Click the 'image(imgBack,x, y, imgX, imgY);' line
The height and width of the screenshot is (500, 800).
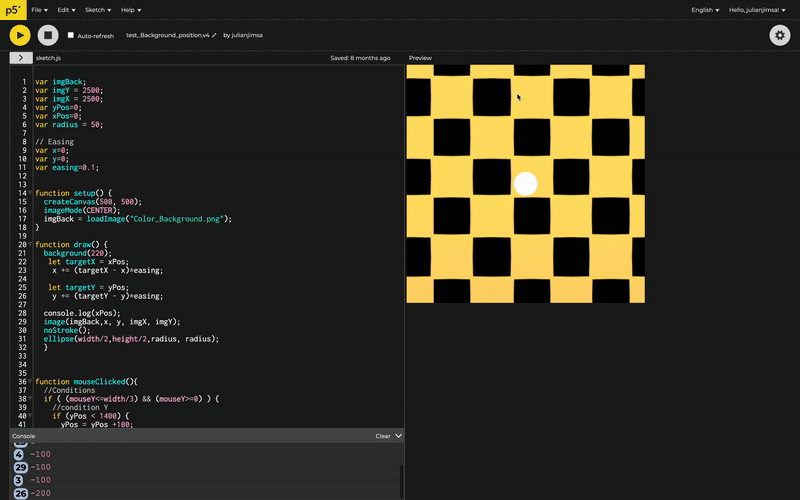point(112,322)
